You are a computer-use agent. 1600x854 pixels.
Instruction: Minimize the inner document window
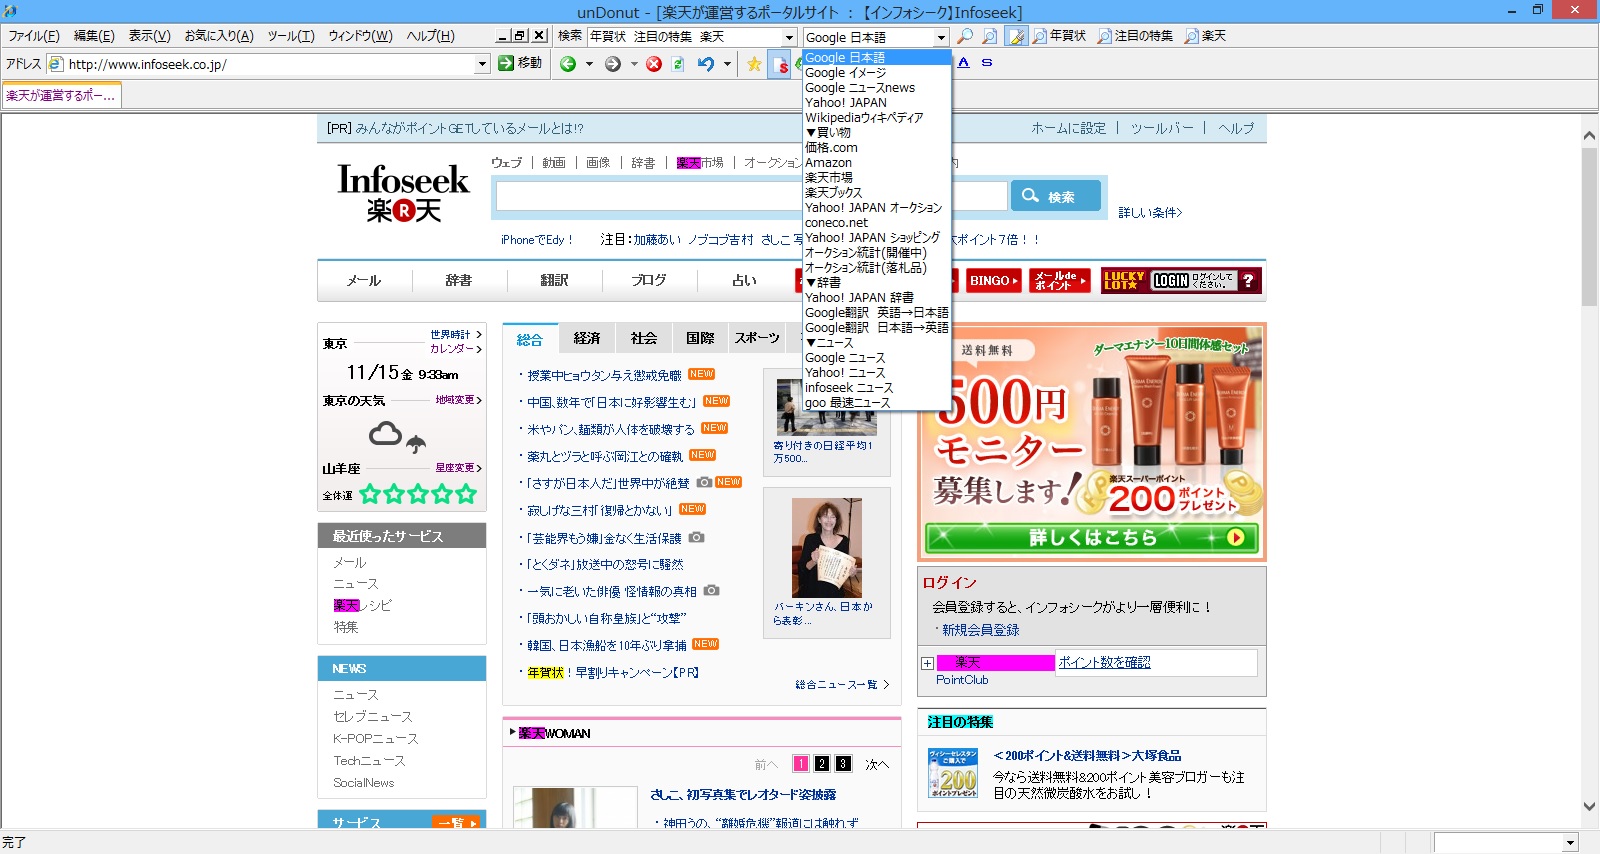click(x=502, y=35)
